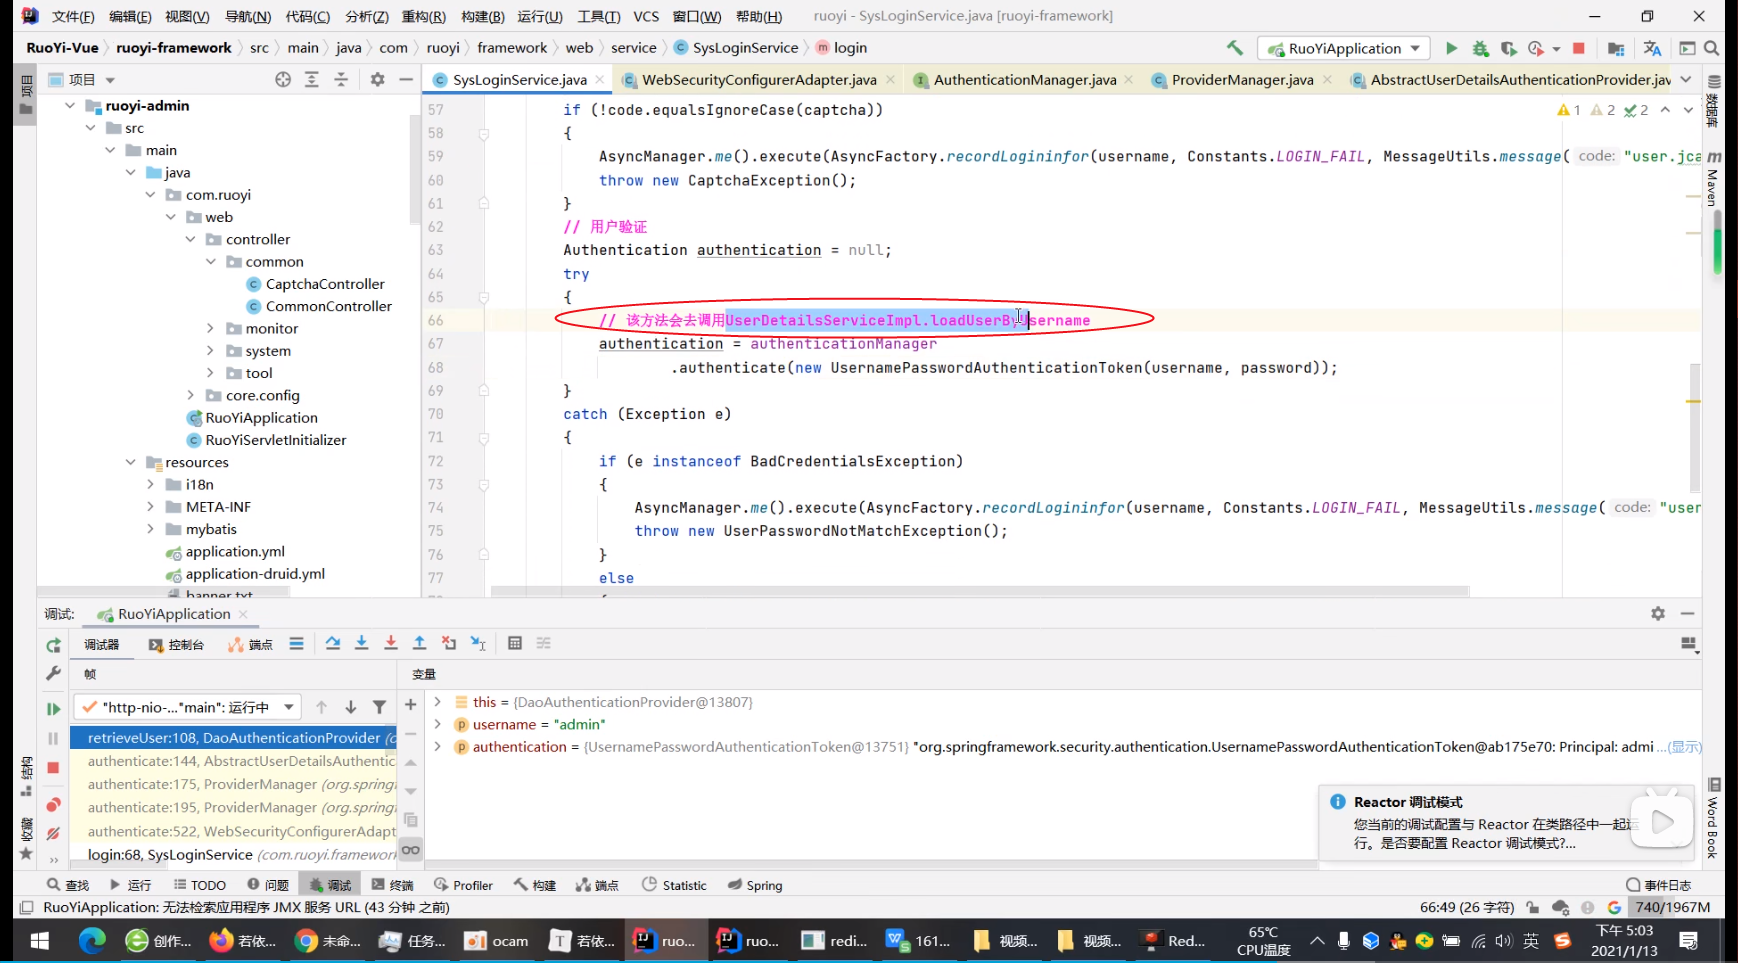Open the Spring tool window button
The width and height of the screenshot is (1738, 963).
click(755, 885)
